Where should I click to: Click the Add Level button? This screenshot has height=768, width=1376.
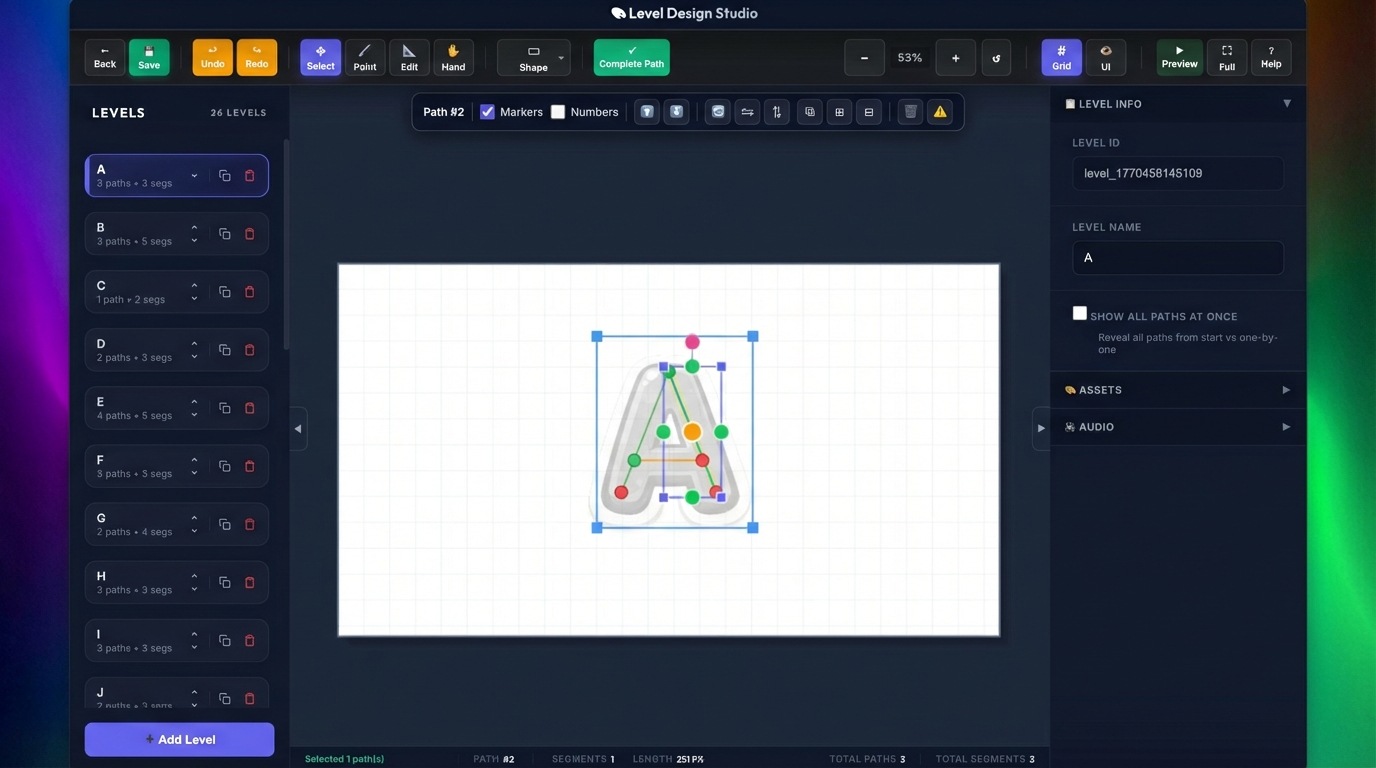coord(179,739)
